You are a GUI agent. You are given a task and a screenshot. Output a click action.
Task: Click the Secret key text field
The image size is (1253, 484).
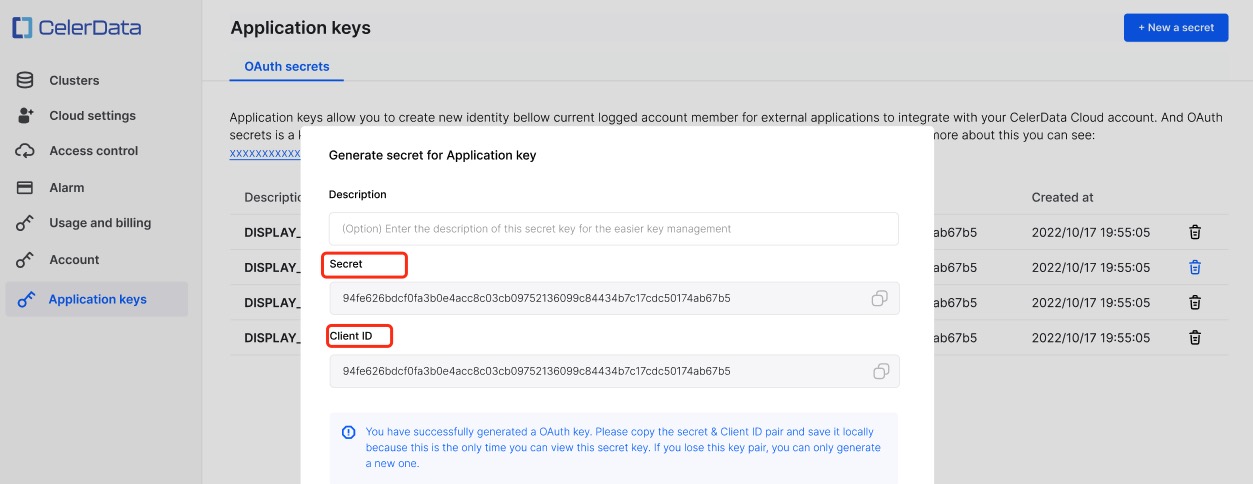tap(600, 298)
